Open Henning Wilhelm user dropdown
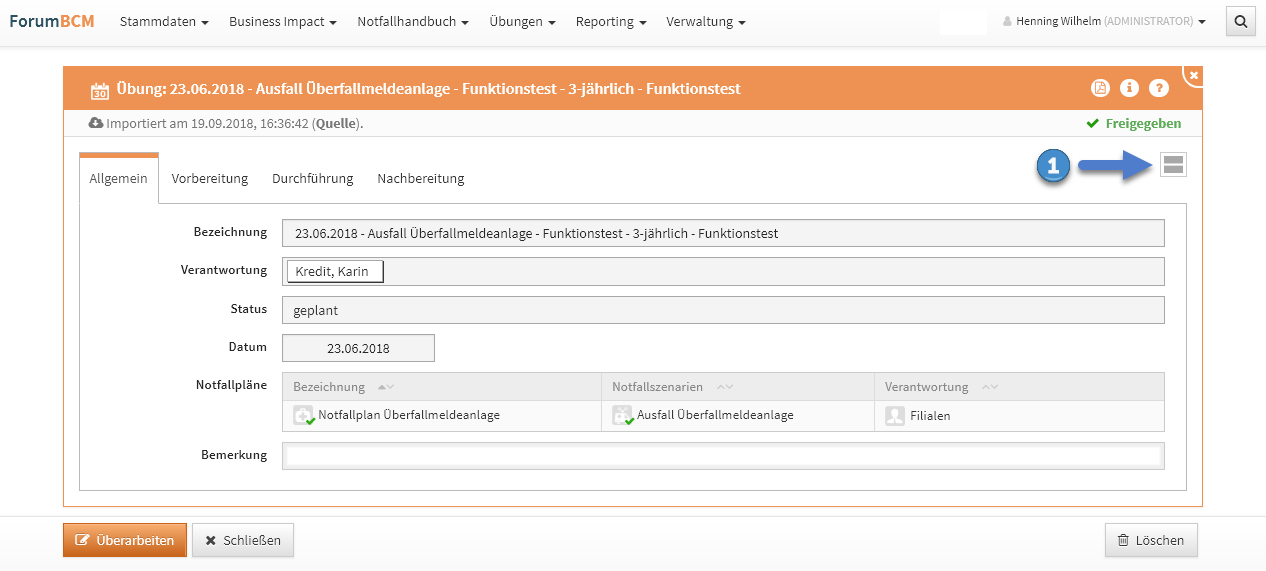Screen dimensions: 1266x571 pos(1103,21)
